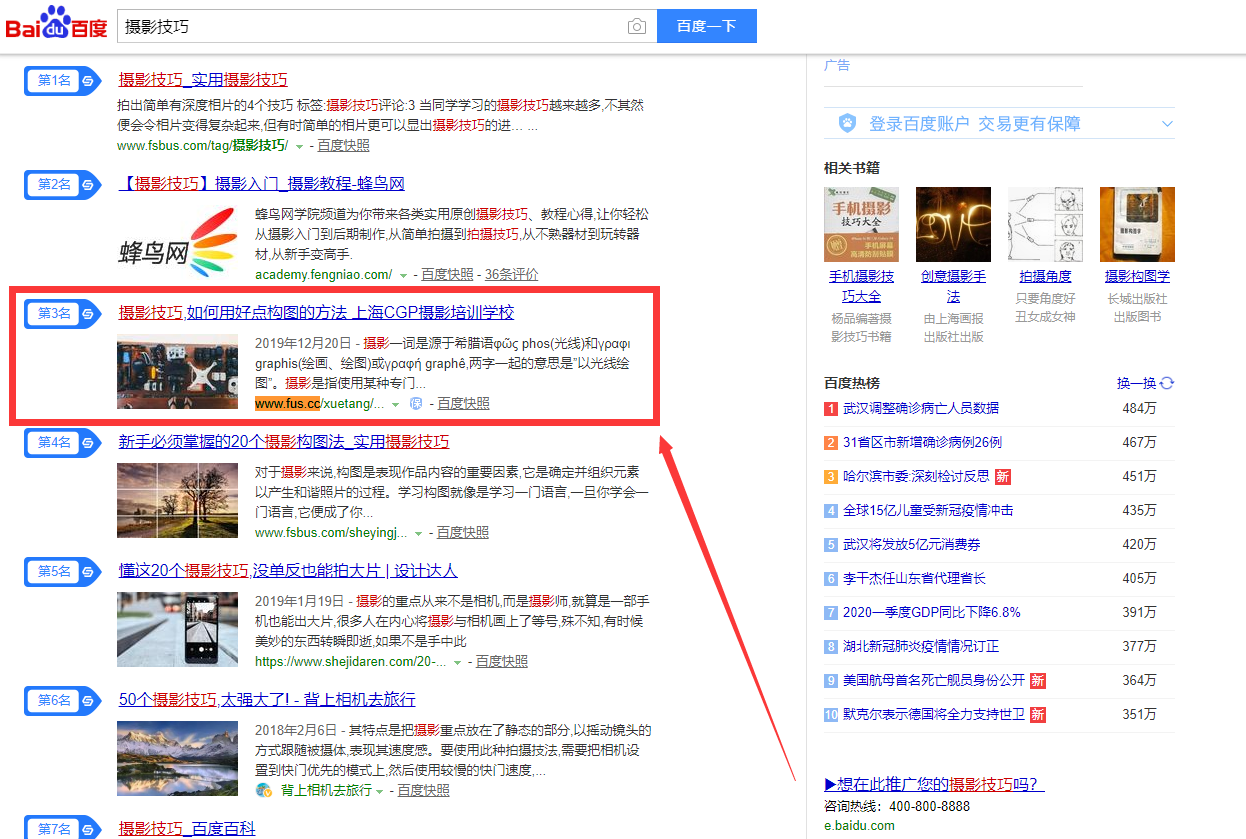
Task: Click the drone thumbnail in the CGP result
Action: tap(178, 372)
